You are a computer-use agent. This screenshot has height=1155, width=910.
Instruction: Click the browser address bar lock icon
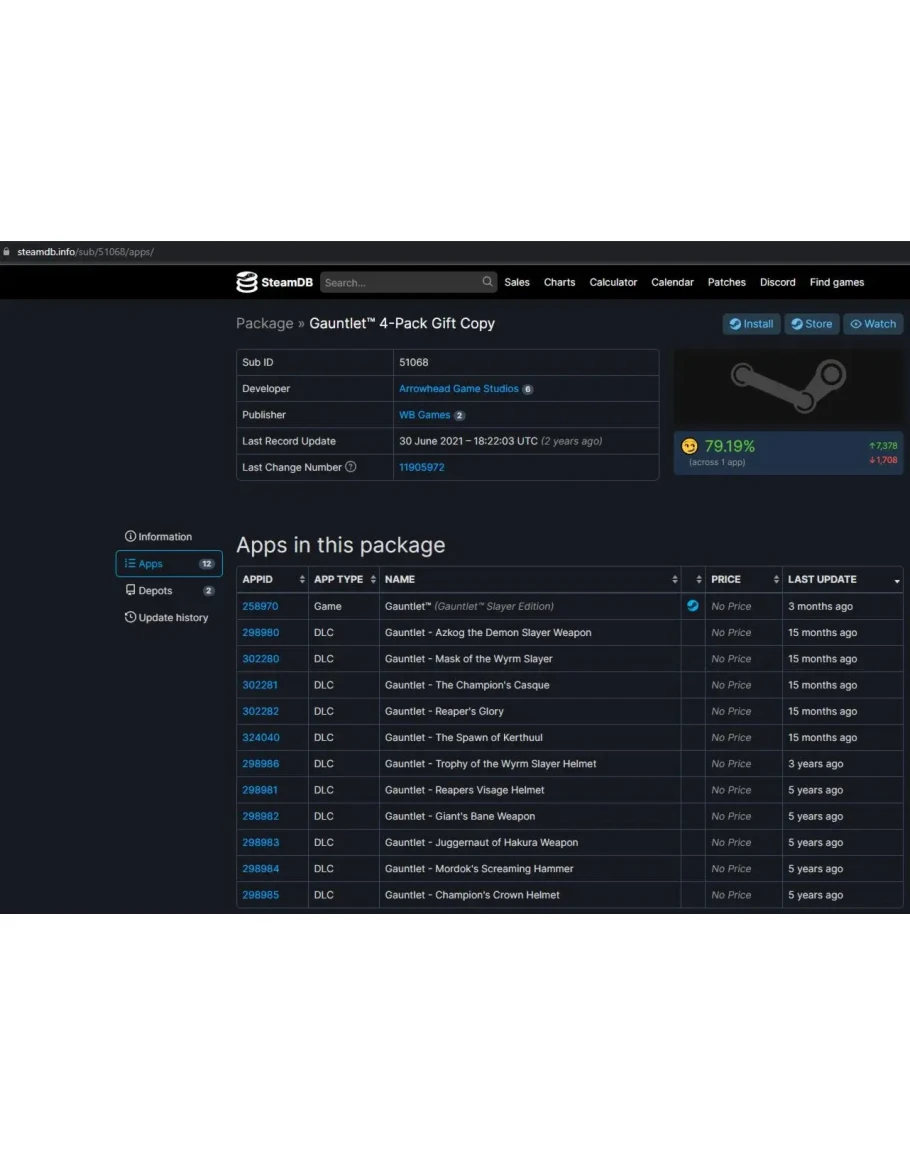(x=7, y=252)
